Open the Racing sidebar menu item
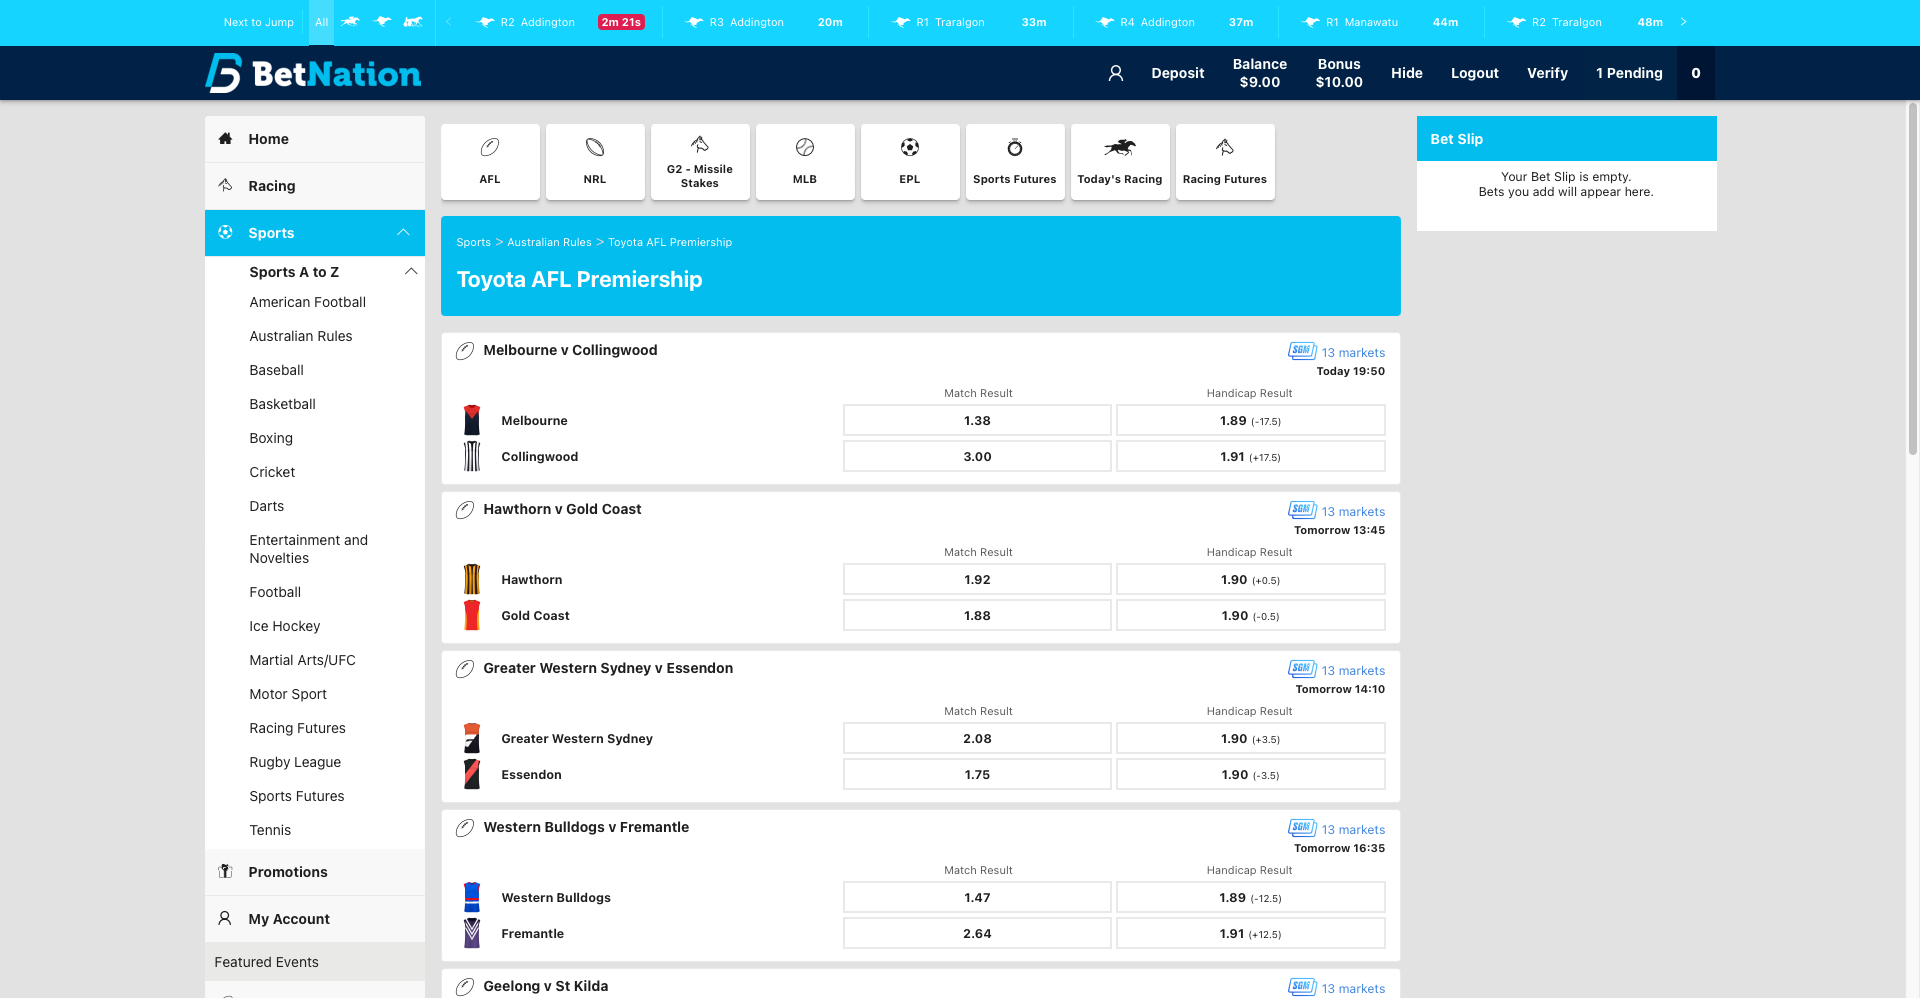Viewport: 1920px width, 998px height. pos(271,186)
